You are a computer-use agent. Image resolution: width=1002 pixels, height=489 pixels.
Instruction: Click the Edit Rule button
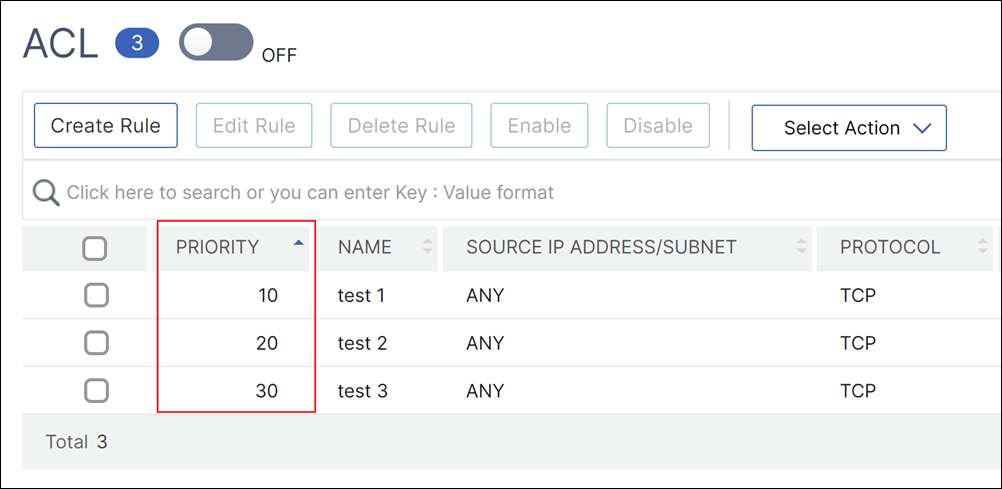point(254,125)
